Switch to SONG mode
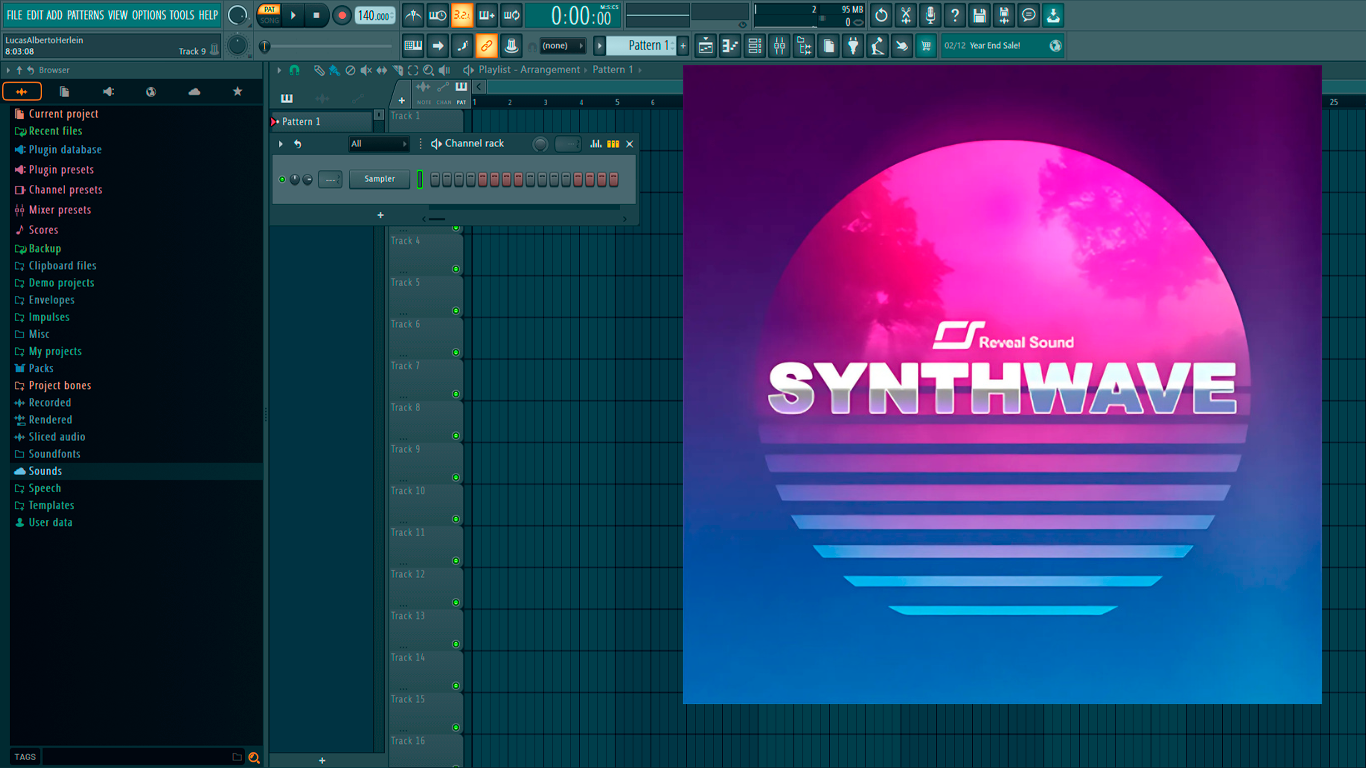1366x768 pixels. (x=270, y=20)
